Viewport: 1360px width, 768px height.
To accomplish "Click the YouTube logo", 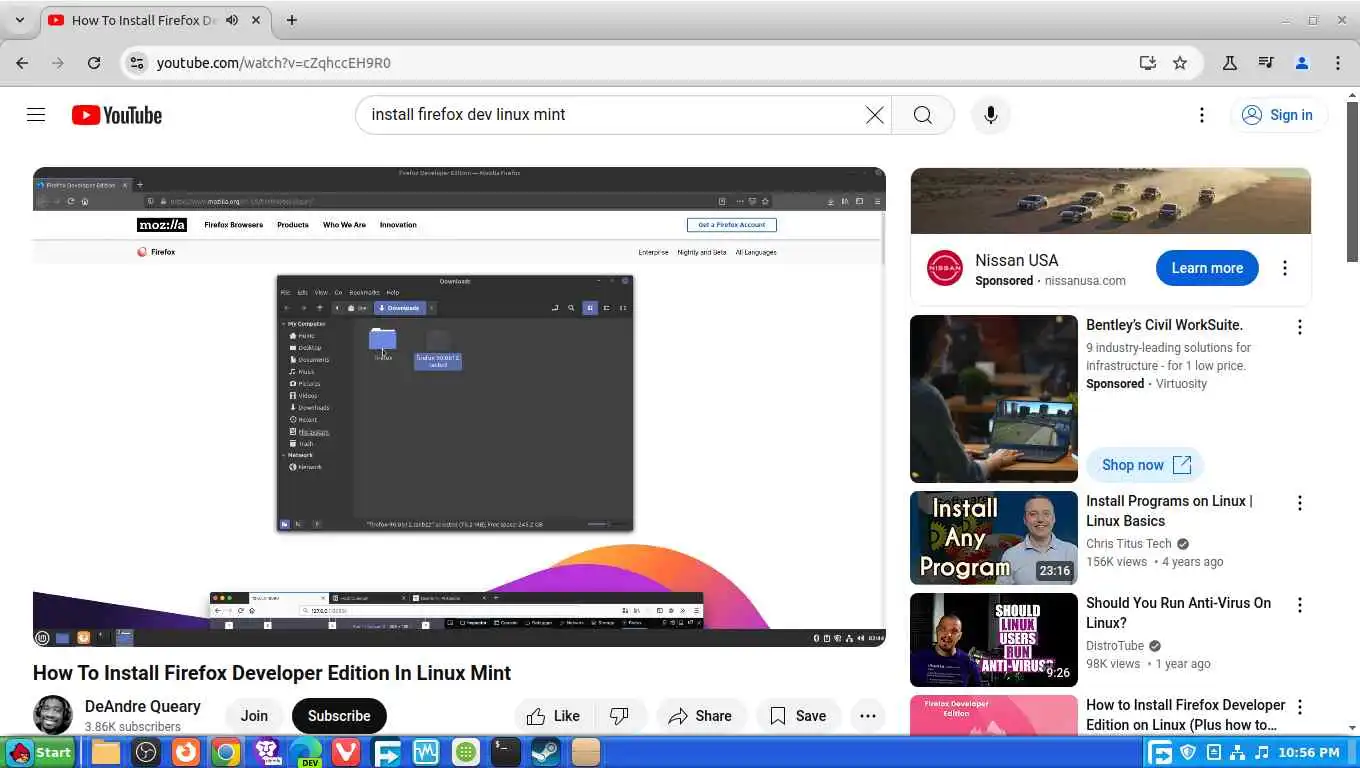I will tap(117, 115).
